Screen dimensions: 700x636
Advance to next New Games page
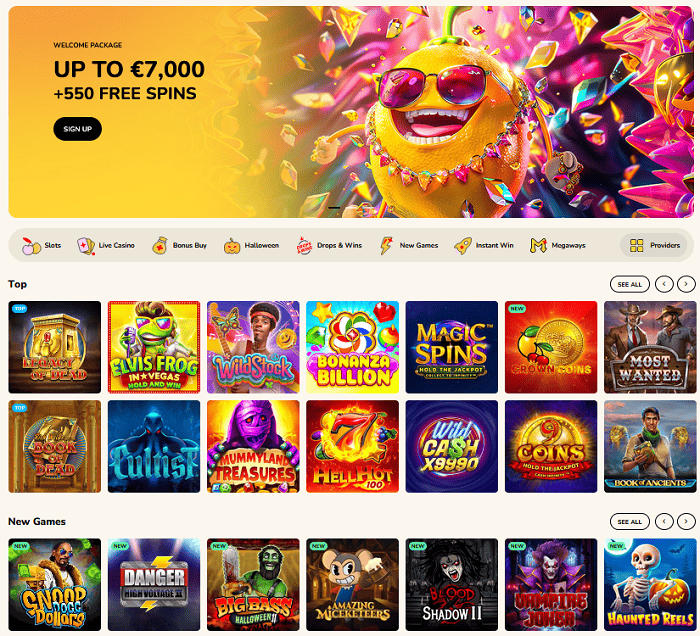[686, 521]
